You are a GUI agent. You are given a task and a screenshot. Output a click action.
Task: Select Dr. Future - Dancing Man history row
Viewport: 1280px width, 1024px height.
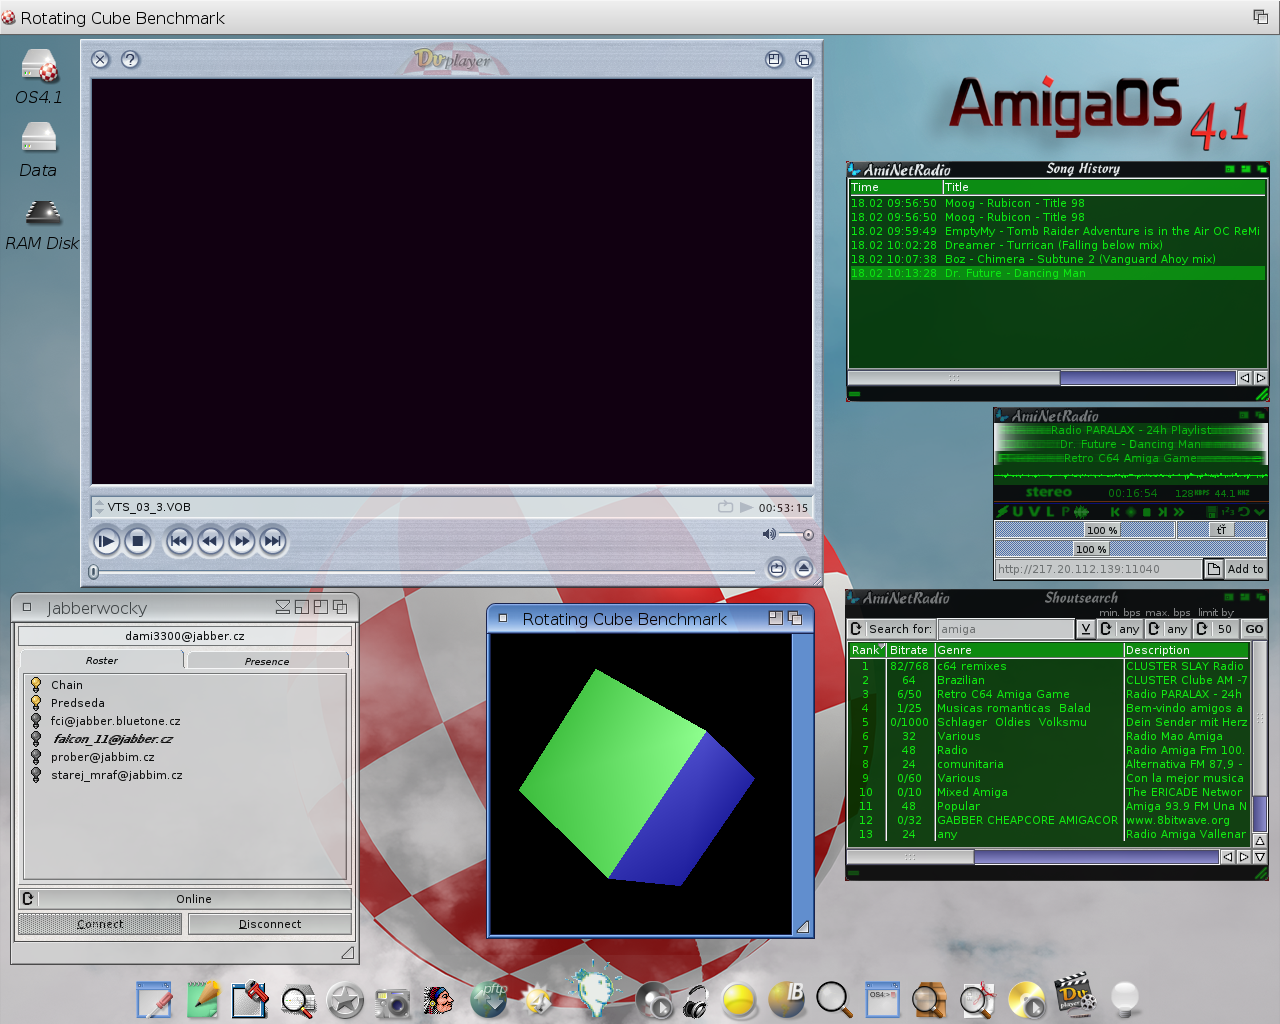coord(1057,273)
